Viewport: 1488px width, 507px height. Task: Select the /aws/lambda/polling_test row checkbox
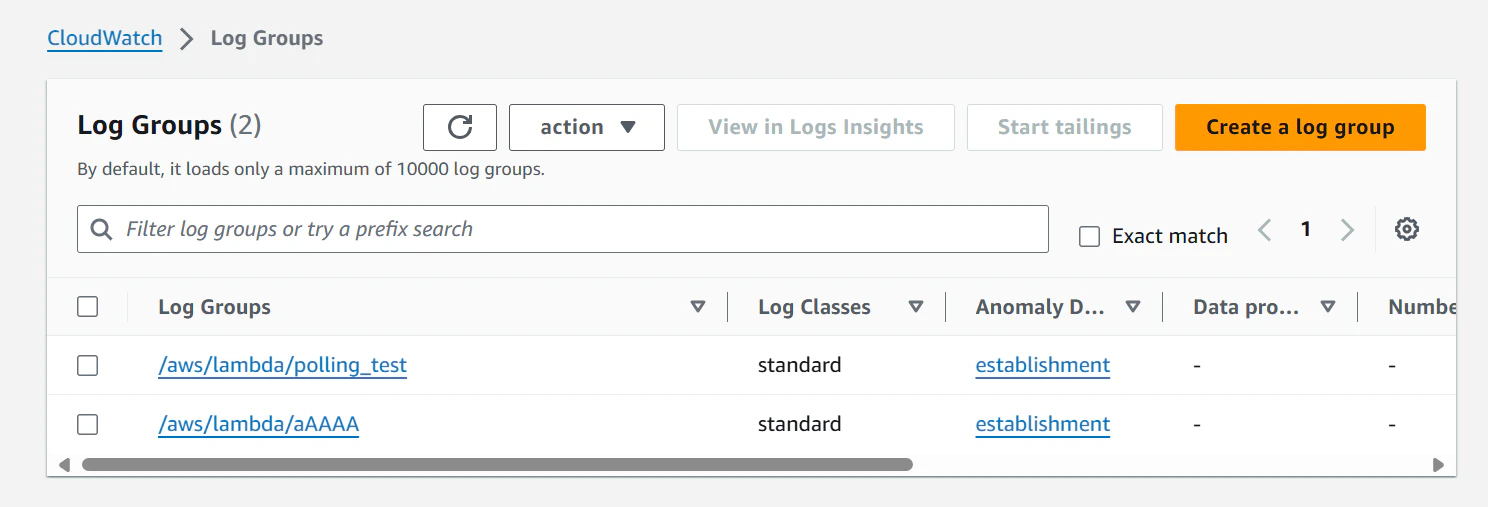[88, 365]
